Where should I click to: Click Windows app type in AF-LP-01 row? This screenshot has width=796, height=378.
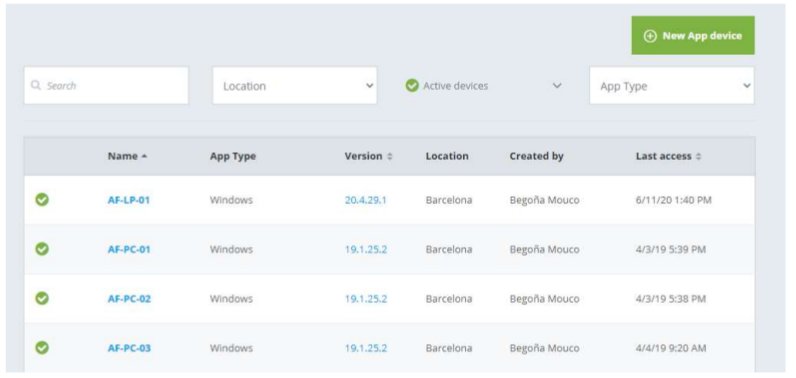pyautogui.click(x=231, y=200)
